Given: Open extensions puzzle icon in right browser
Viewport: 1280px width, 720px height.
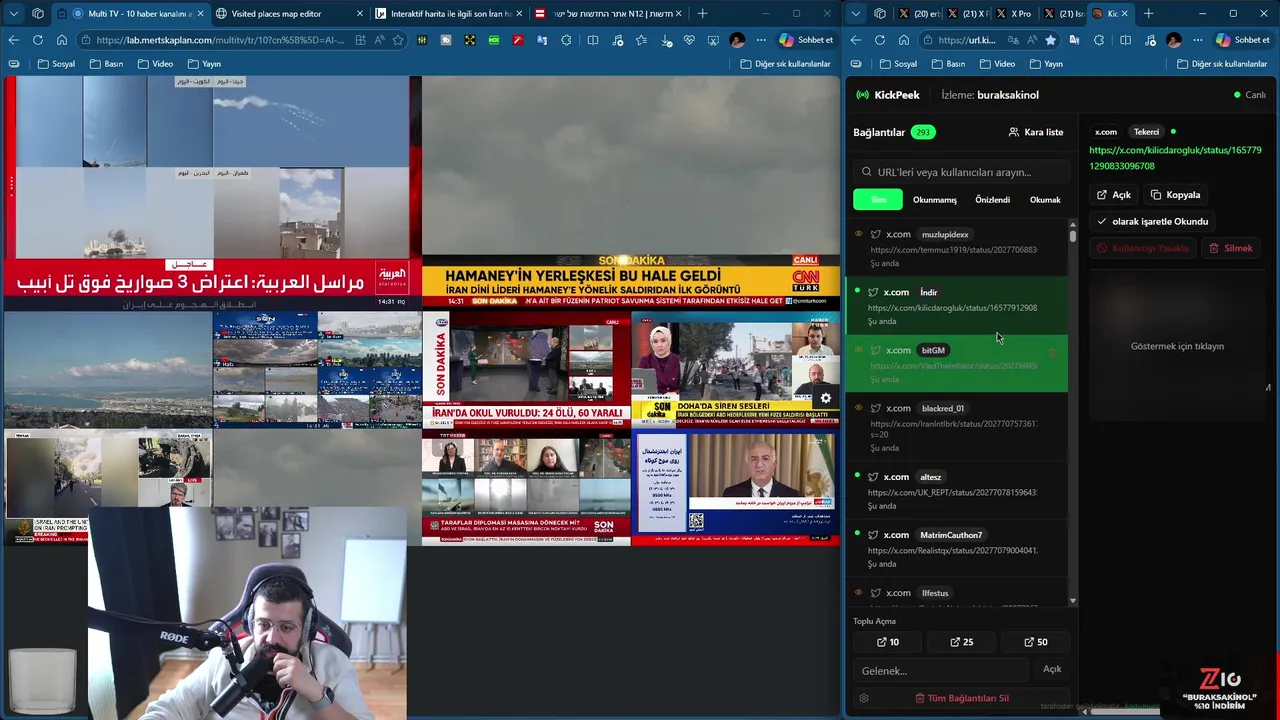Looking at the screenshot, I should tap(1099, 40).
